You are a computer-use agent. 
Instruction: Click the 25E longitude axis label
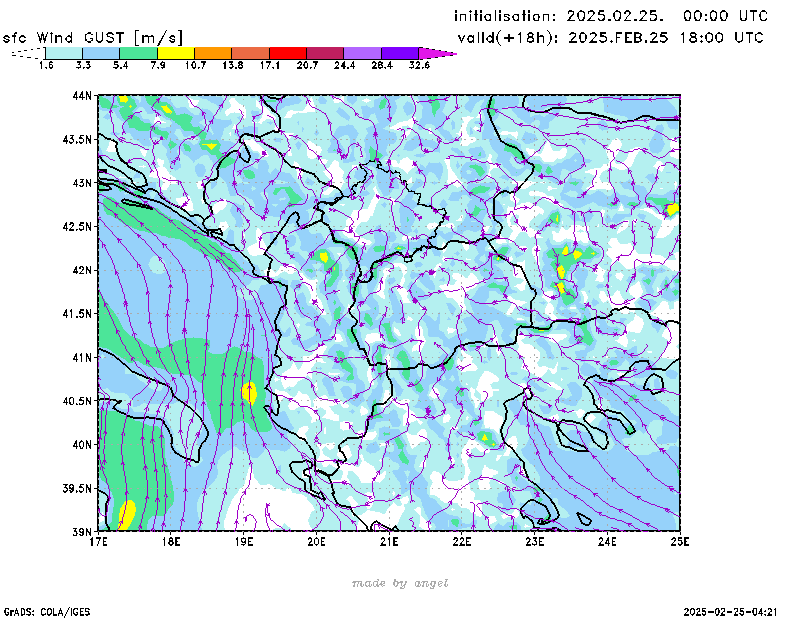coord(681,541)
